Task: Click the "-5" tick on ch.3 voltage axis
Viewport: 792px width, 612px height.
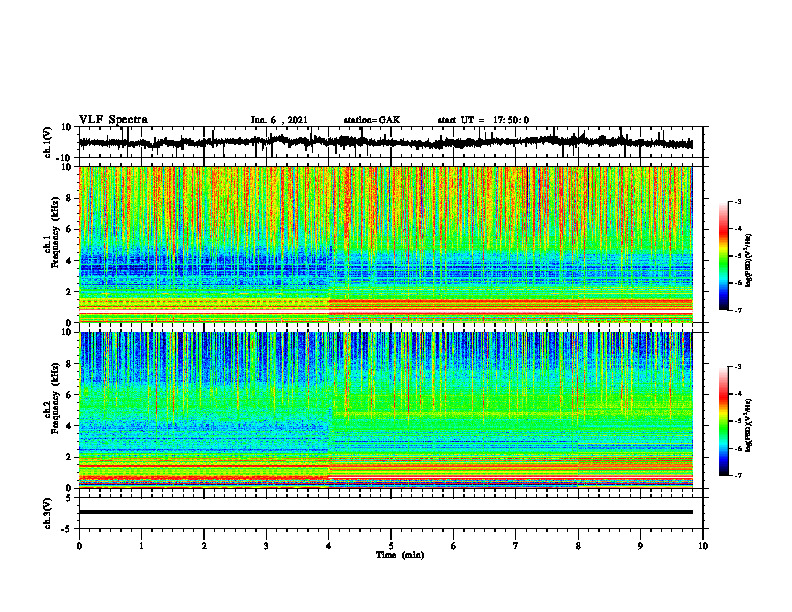Action: tap(67, 529)
